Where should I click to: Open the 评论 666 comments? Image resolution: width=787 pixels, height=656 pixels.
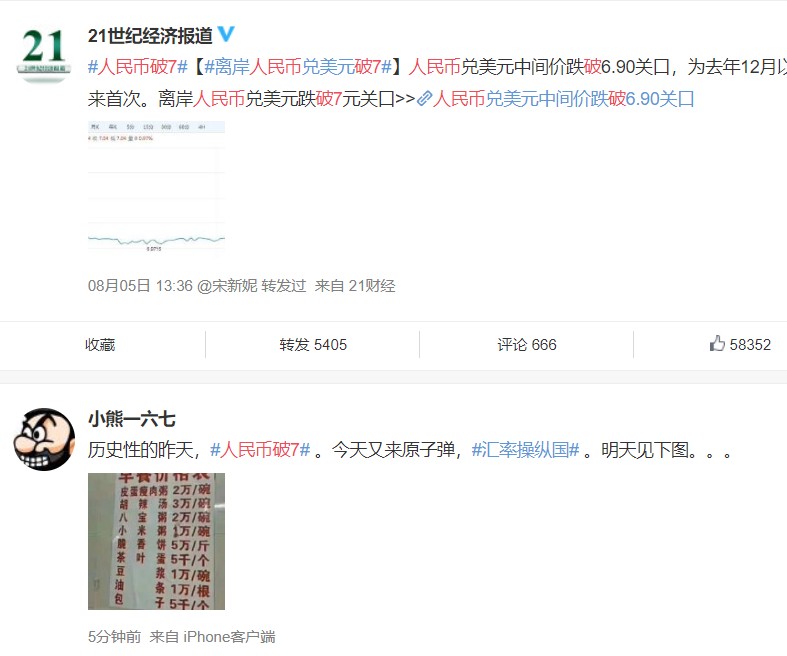[x=527, y=345]
